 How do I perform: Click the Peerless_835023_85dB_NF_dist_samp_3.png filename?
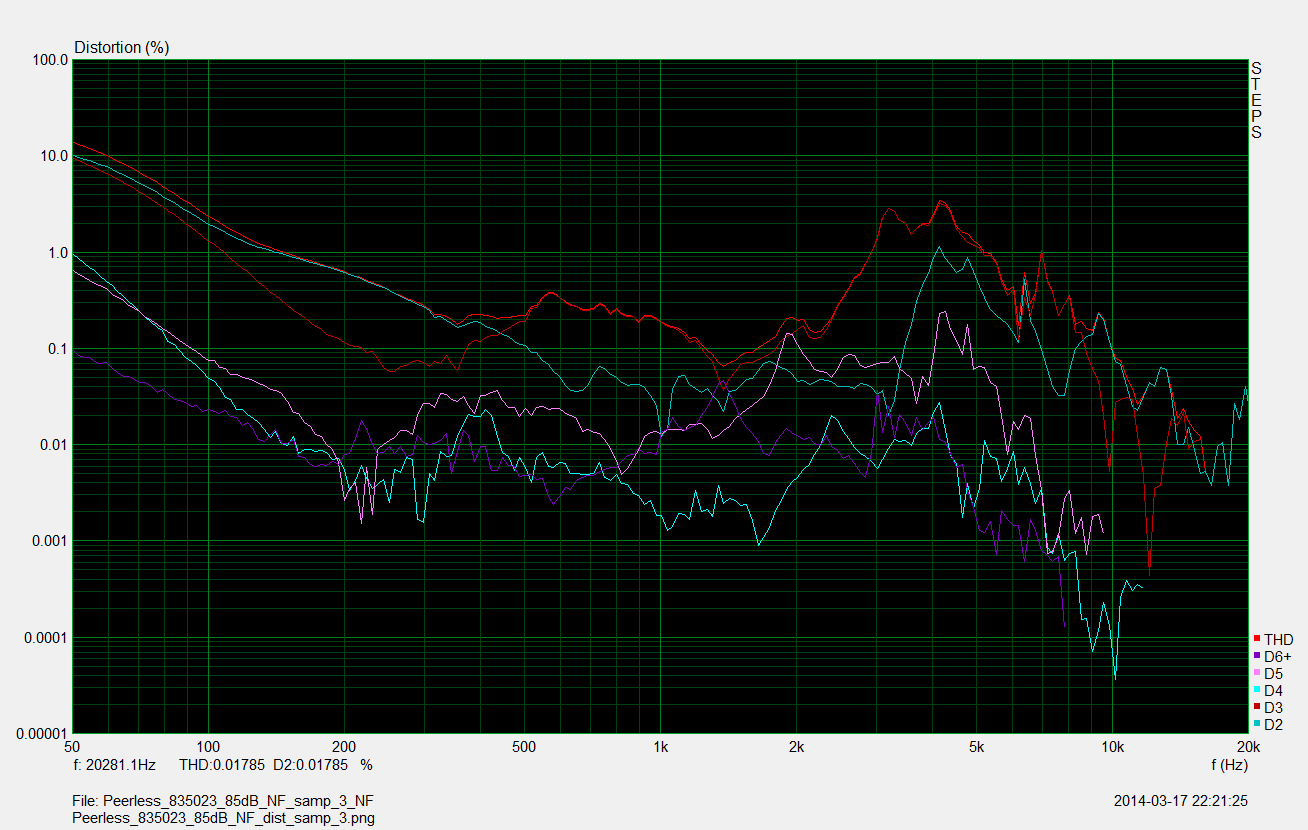(224, 817)
